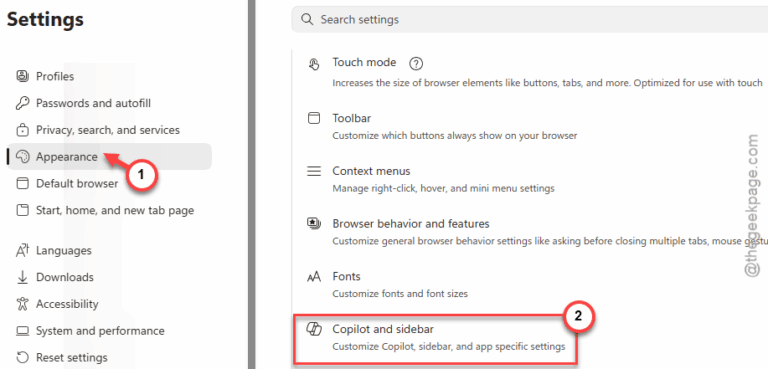Click the Settings page heading

(45, 20)
